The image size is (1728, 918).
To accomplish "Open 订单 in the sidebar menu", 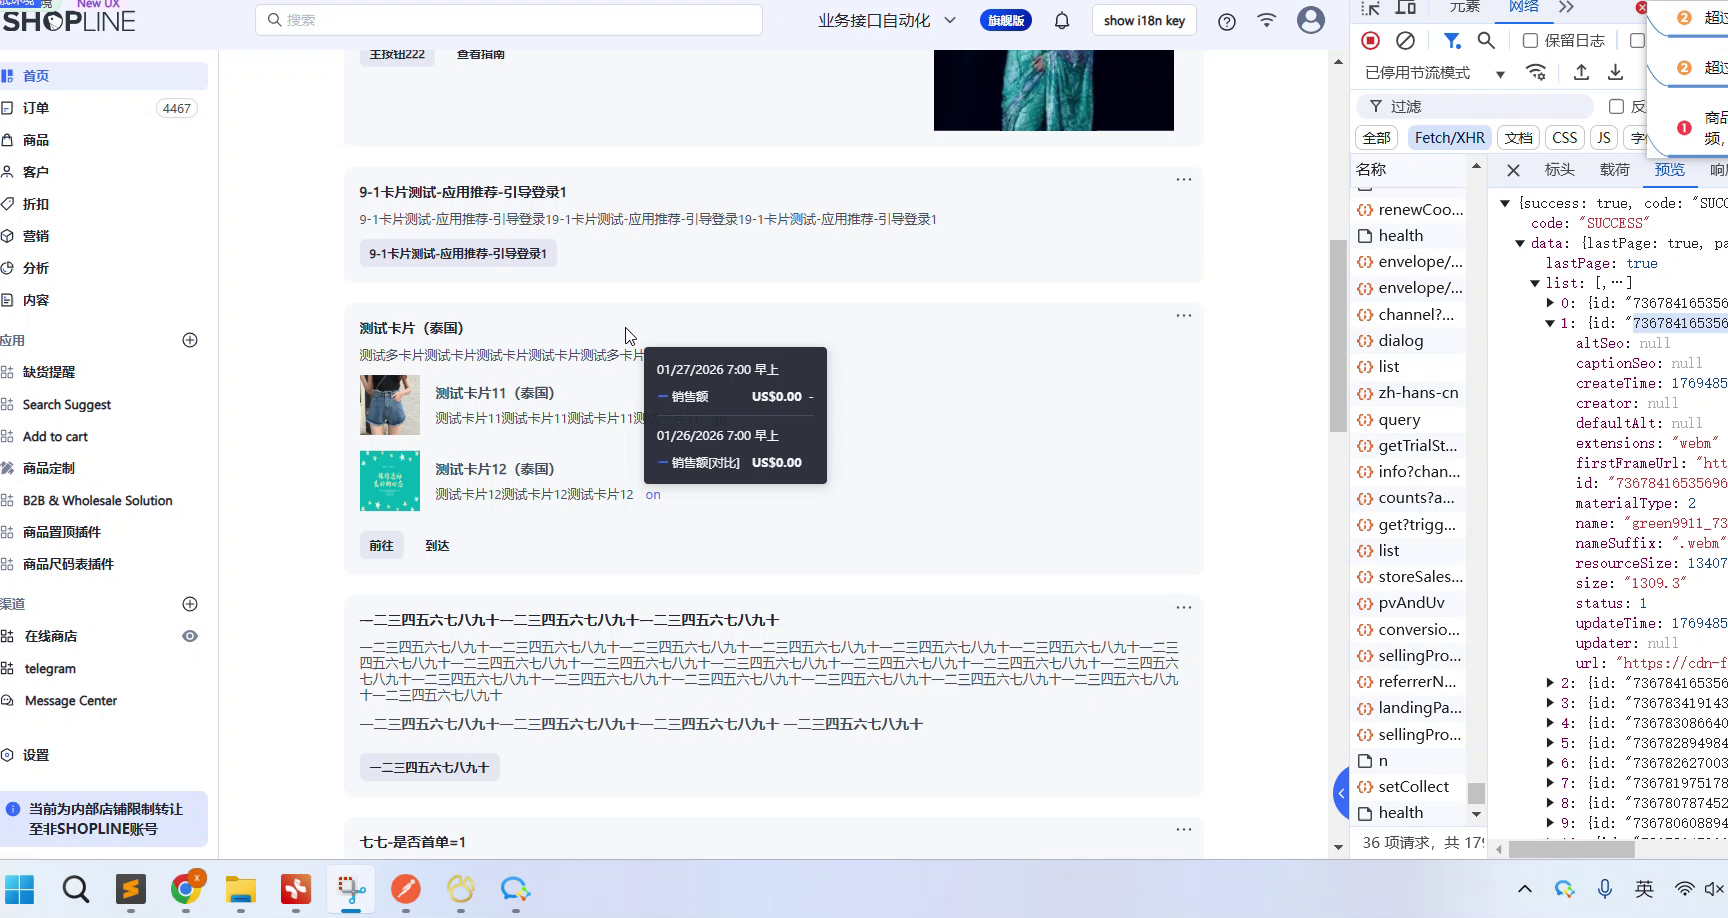I will click(x=36, y=108).
